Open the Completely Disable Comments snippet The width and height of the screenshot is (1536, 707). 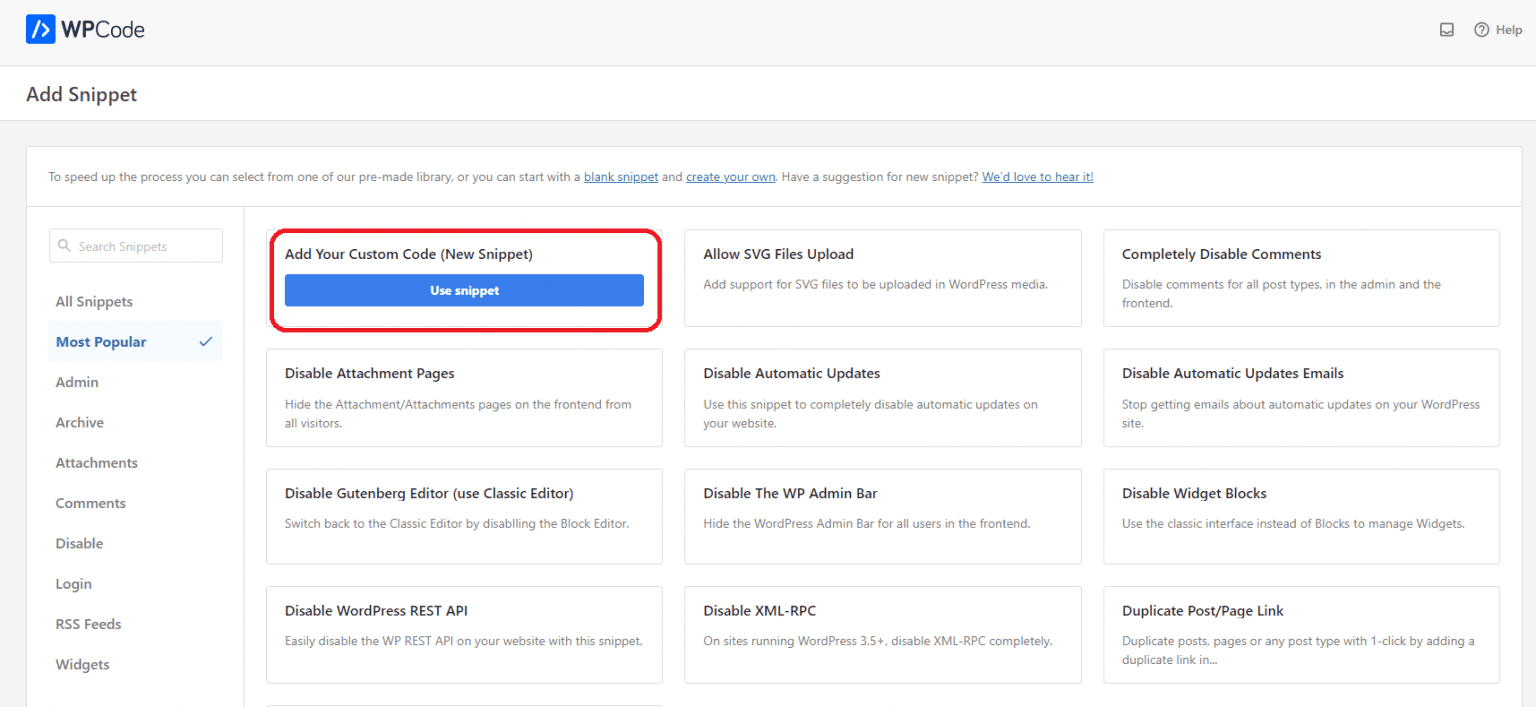tap(1300, 278)
